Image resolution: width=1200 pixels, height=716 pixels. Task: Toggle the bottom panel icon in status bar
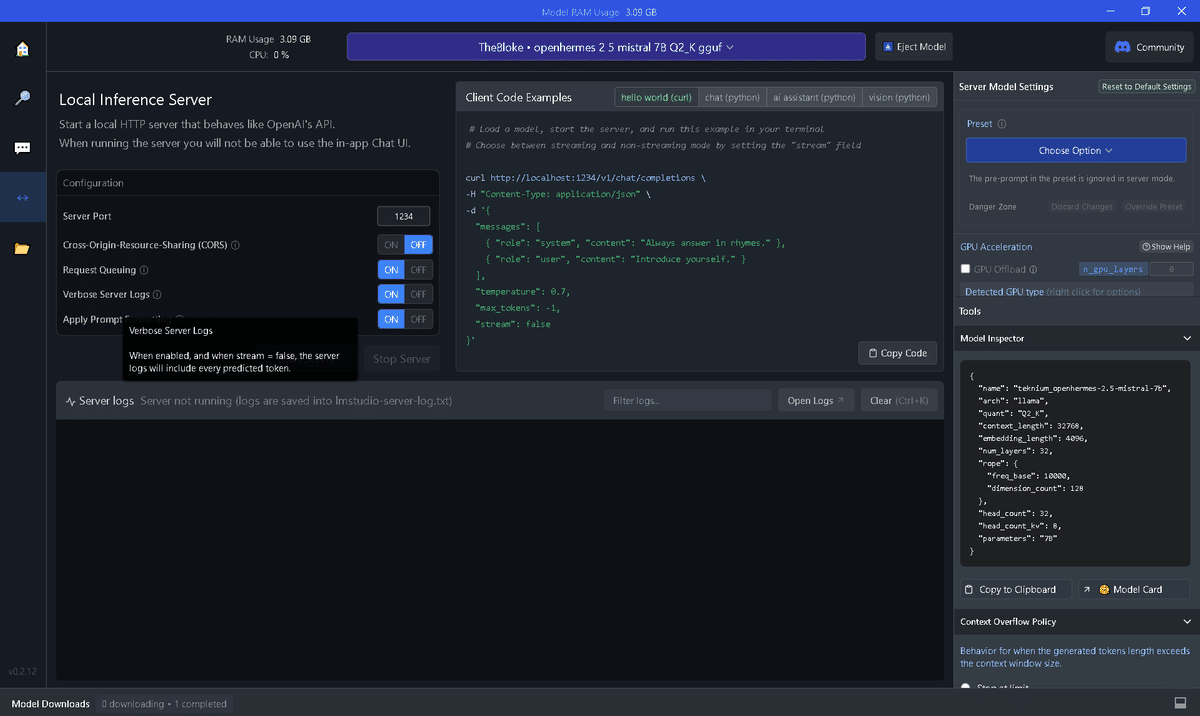click(x=1180, y=704)
